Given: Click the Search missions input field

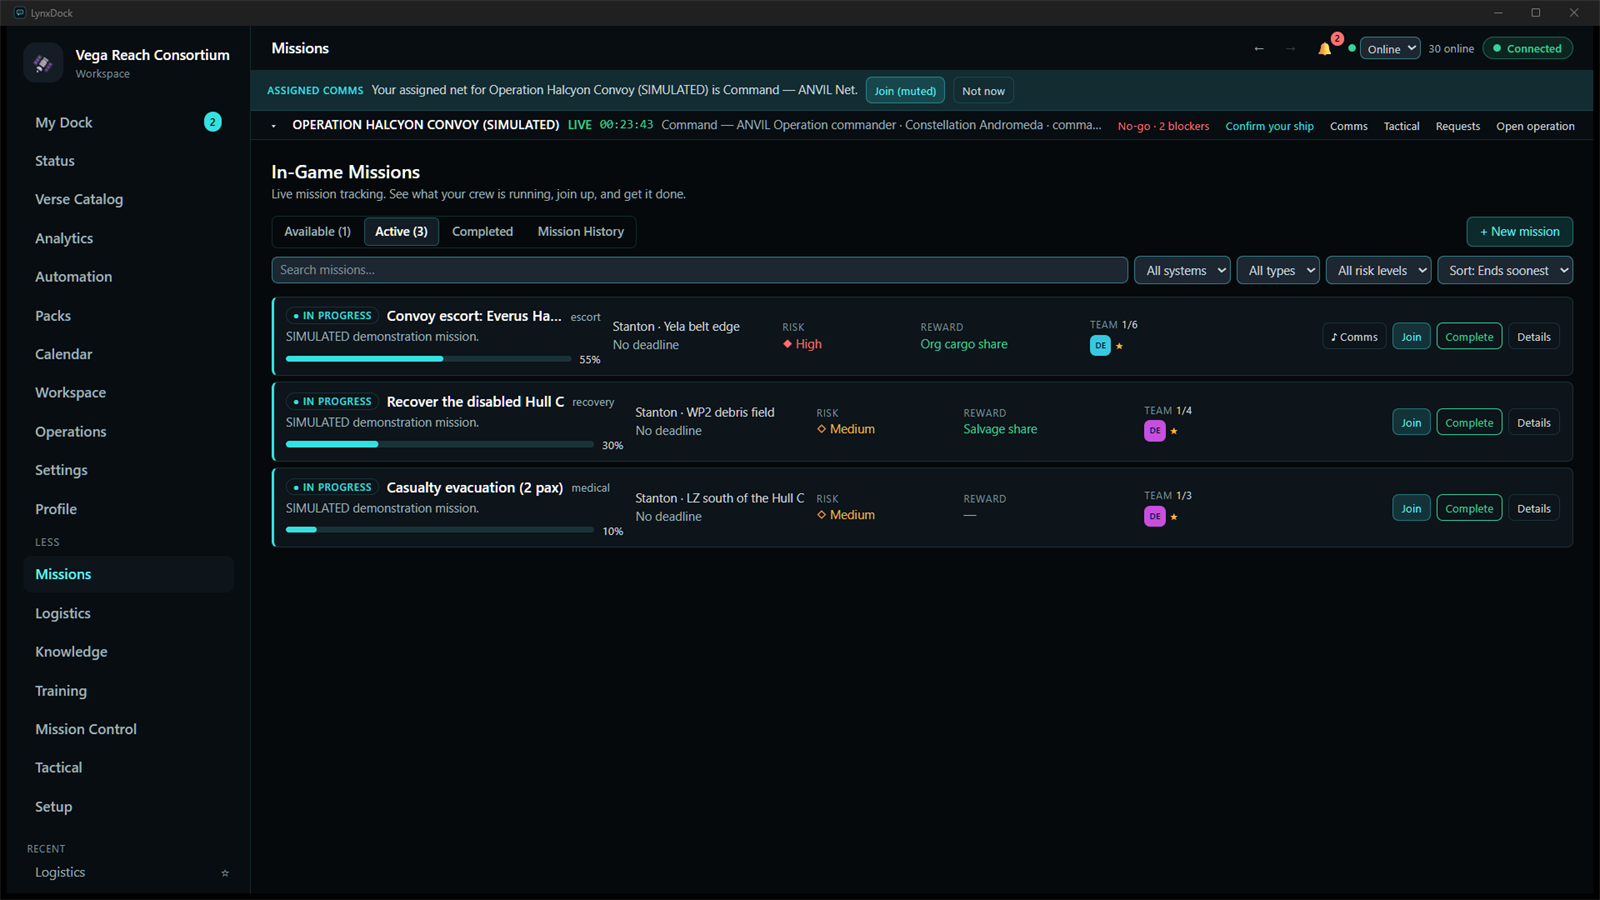Looking at the screenshot, I should 700,270.
